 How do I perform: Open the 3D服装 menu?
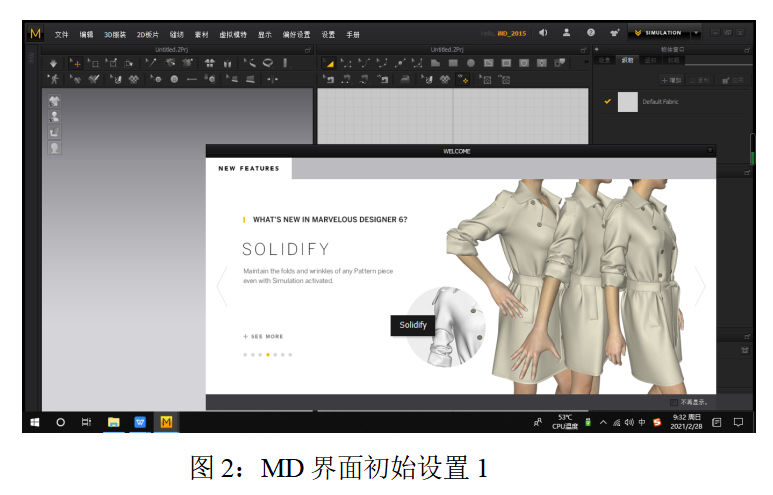point(115,35)
